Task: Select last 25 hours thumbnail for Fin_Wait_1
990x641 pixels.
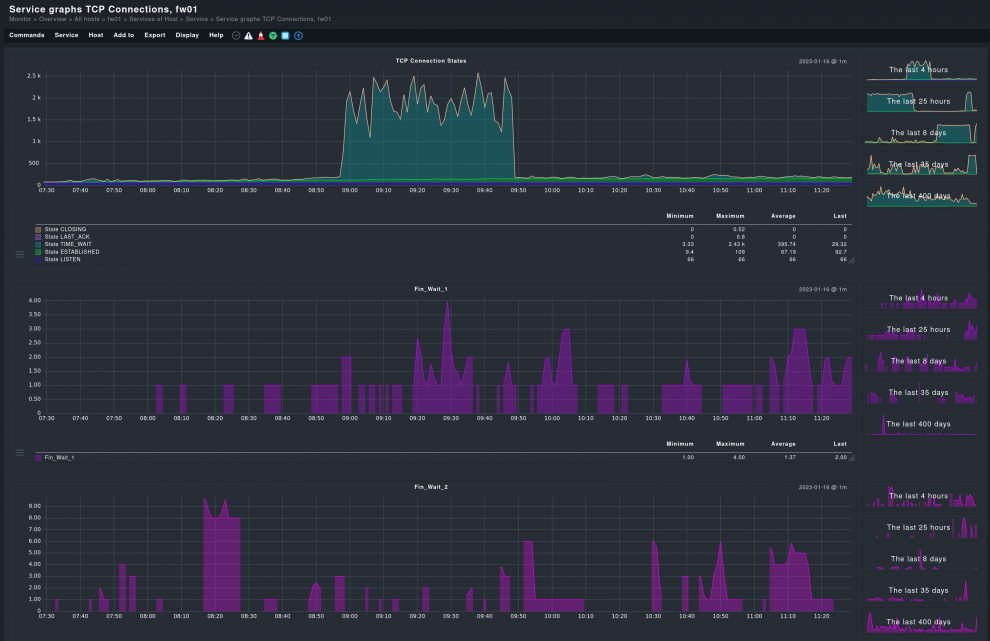Action: (x=921, y=330)
